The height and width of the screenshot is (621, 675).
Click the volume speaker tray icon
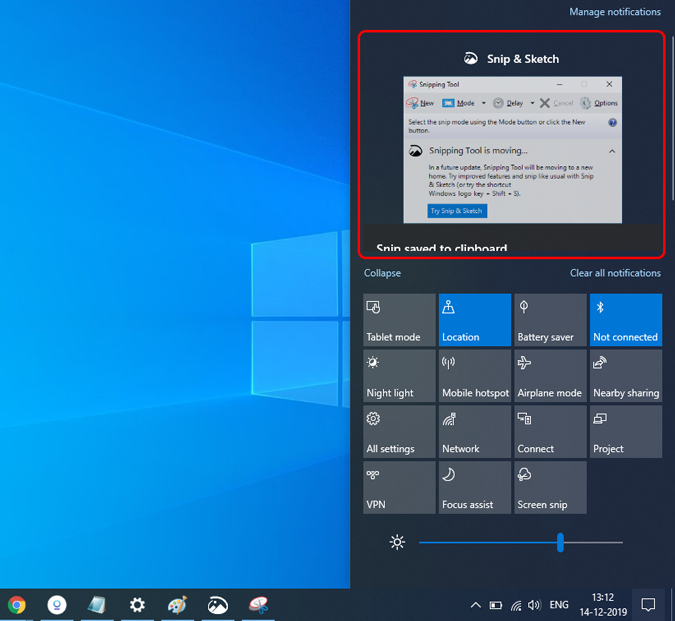click(534, 606)
